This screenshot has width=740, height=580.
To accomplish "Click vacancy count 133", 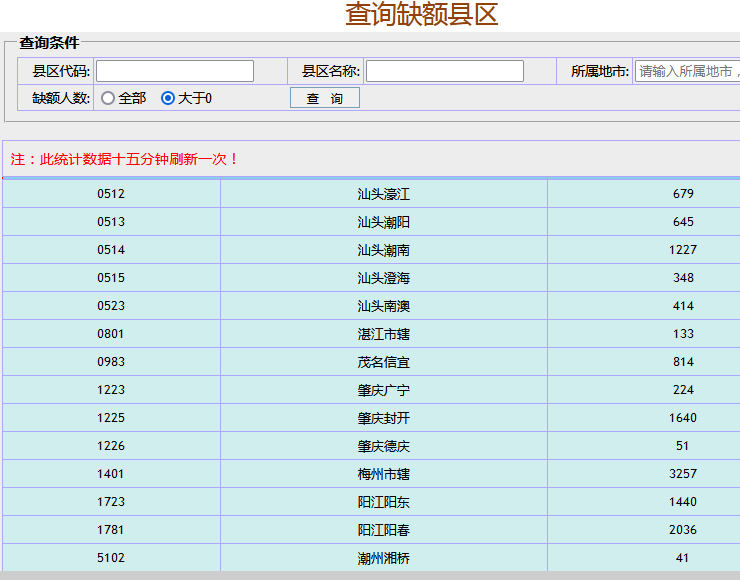I will click(x=683, y=334).
